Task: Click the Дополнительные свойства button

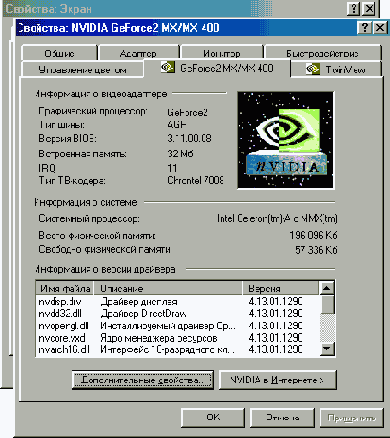Action: tap(143, 380)
